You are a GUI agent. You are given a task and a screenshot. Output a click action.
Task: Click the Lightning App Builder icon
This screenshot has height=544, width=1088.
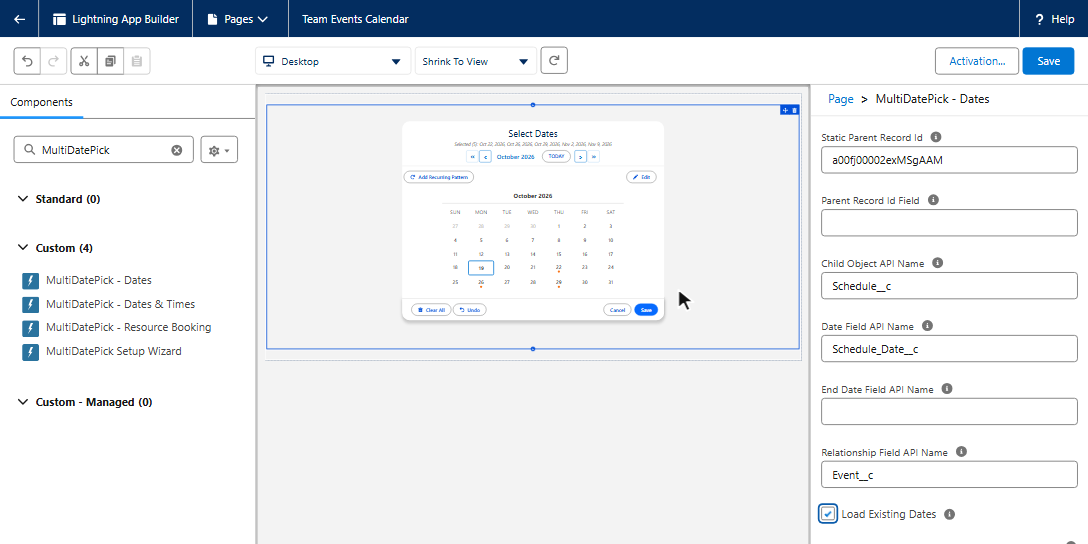(60, 19)
